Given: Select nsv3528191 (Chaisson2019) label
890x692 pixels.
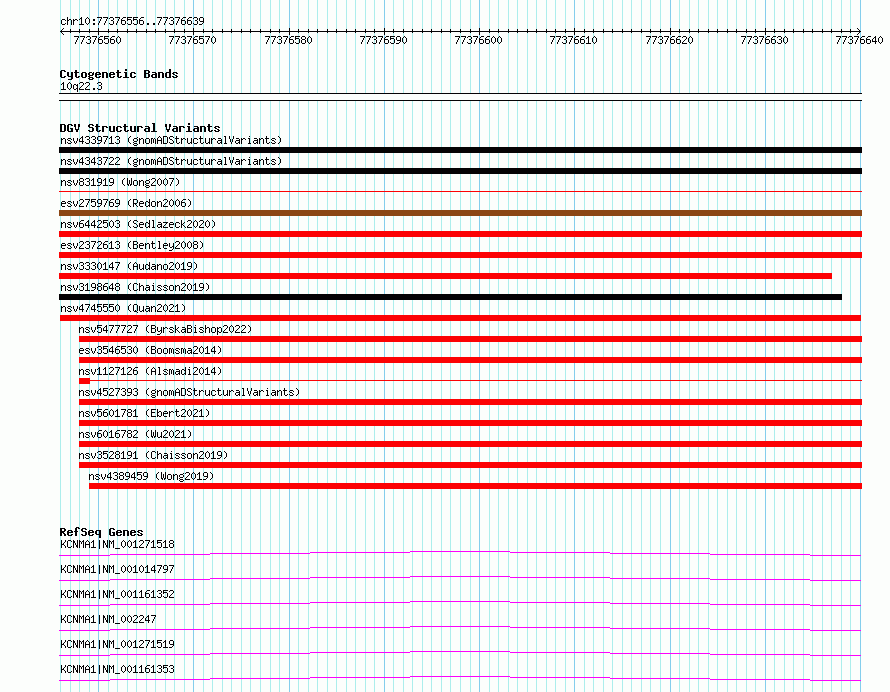Looking at the screenshot, I should pyautogui.click(x=153, y=455).
